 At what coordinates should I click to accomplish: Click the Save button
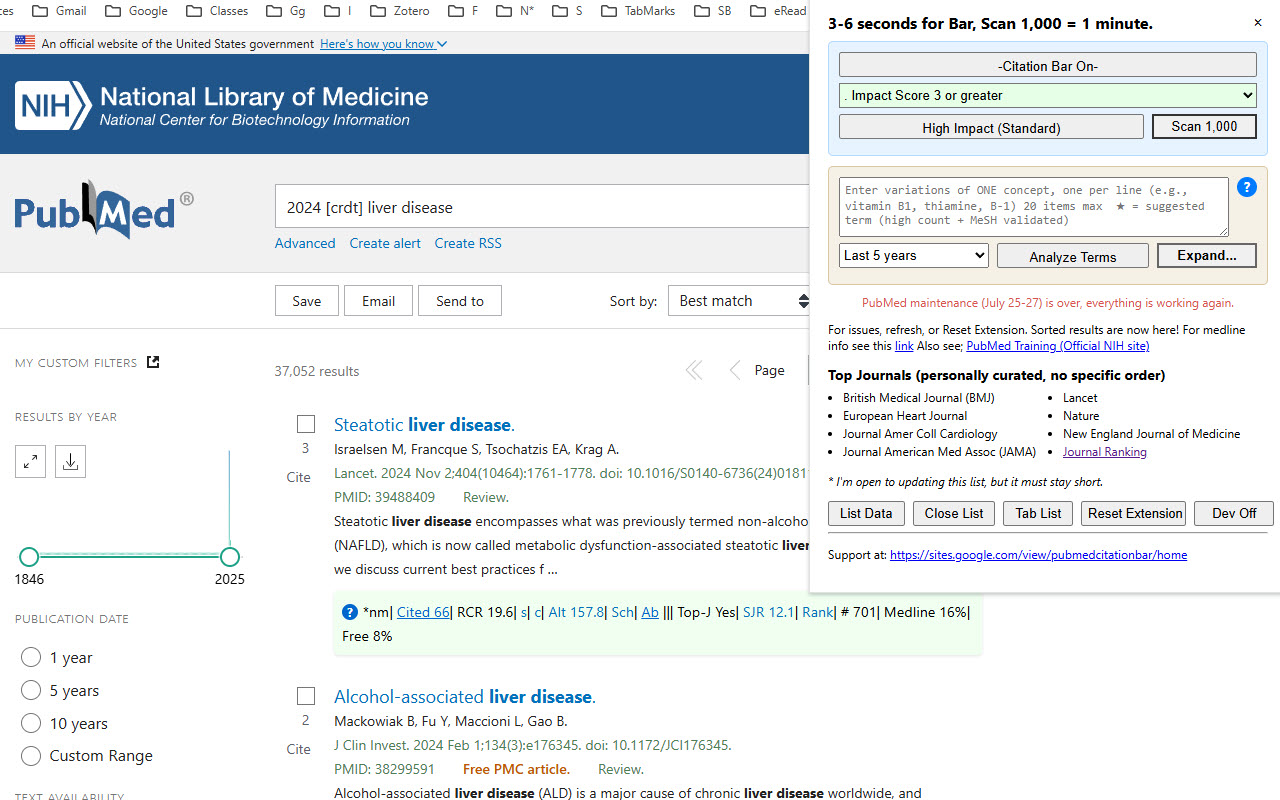[x=307, y=301]
